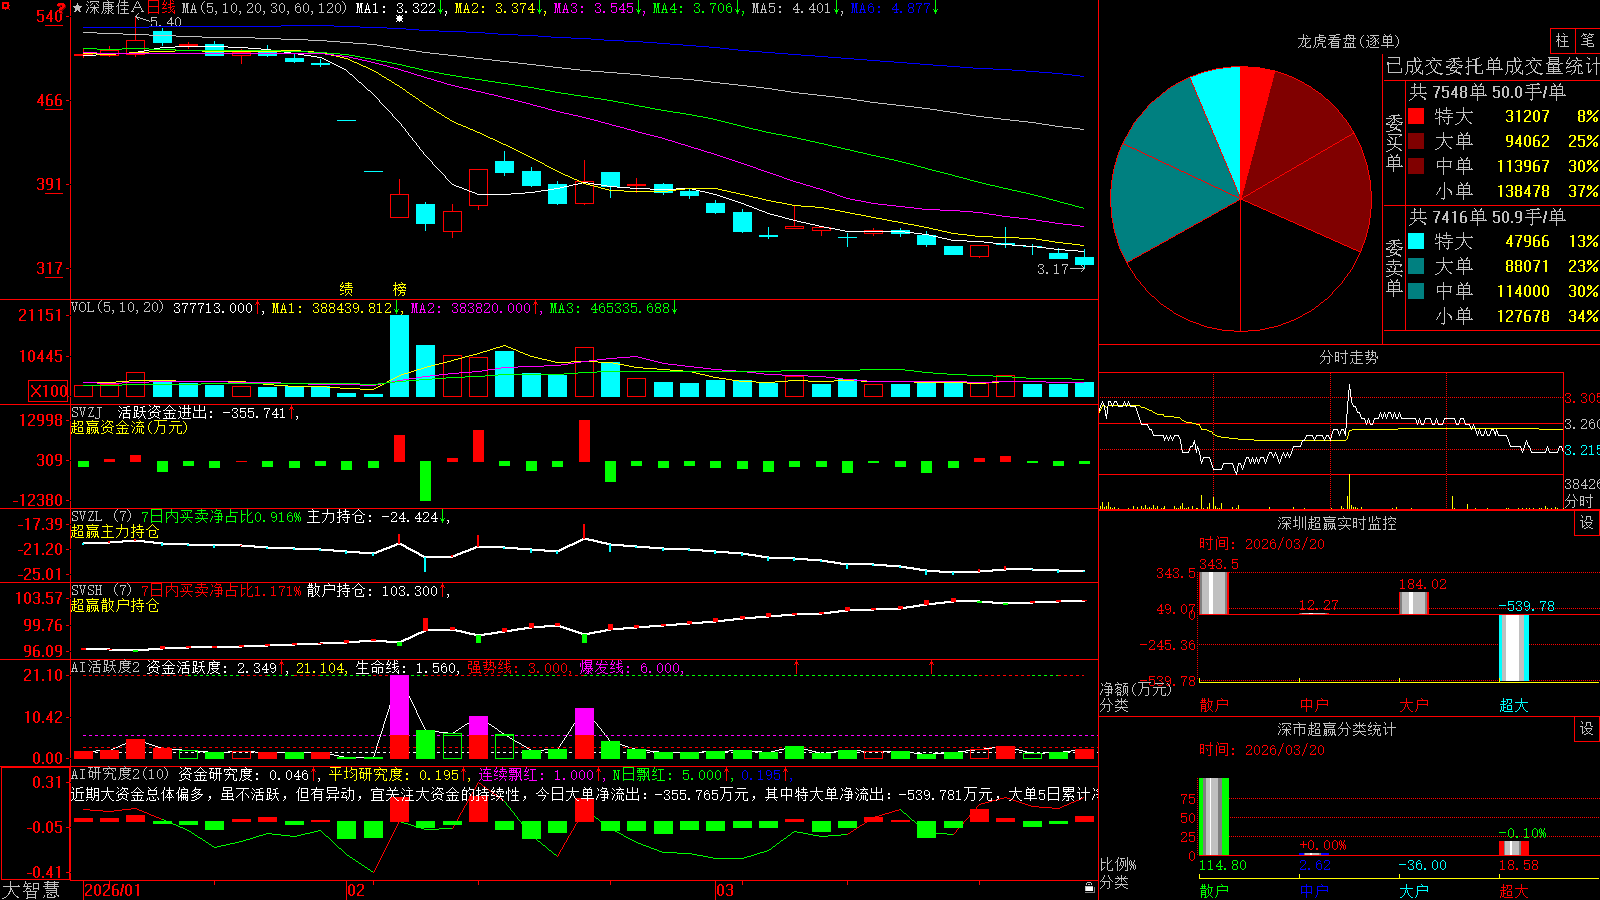Open 设 settings in 深市超赢分类统计
Viewport: 1600px width, 900px height.
click(1587, 729)
